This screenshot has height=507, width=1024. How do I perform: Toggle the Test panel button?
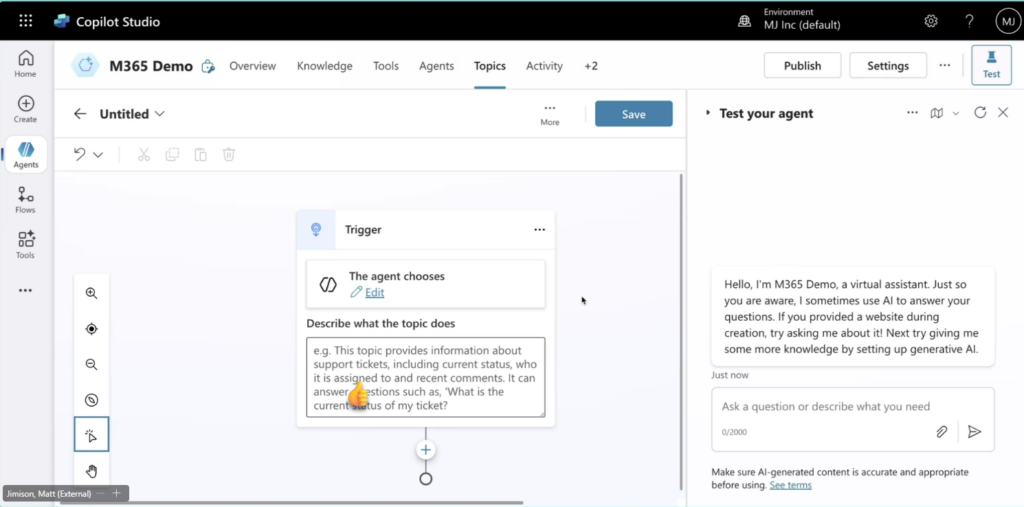(x=991, y=65)
